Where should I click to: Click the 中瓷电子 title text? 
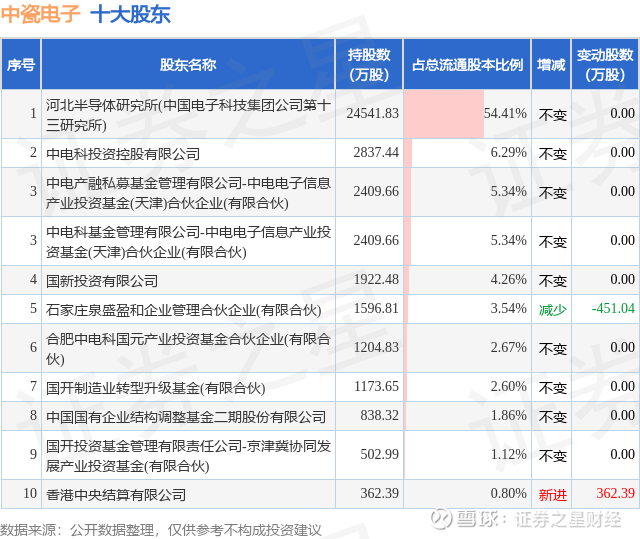(40, 14)
